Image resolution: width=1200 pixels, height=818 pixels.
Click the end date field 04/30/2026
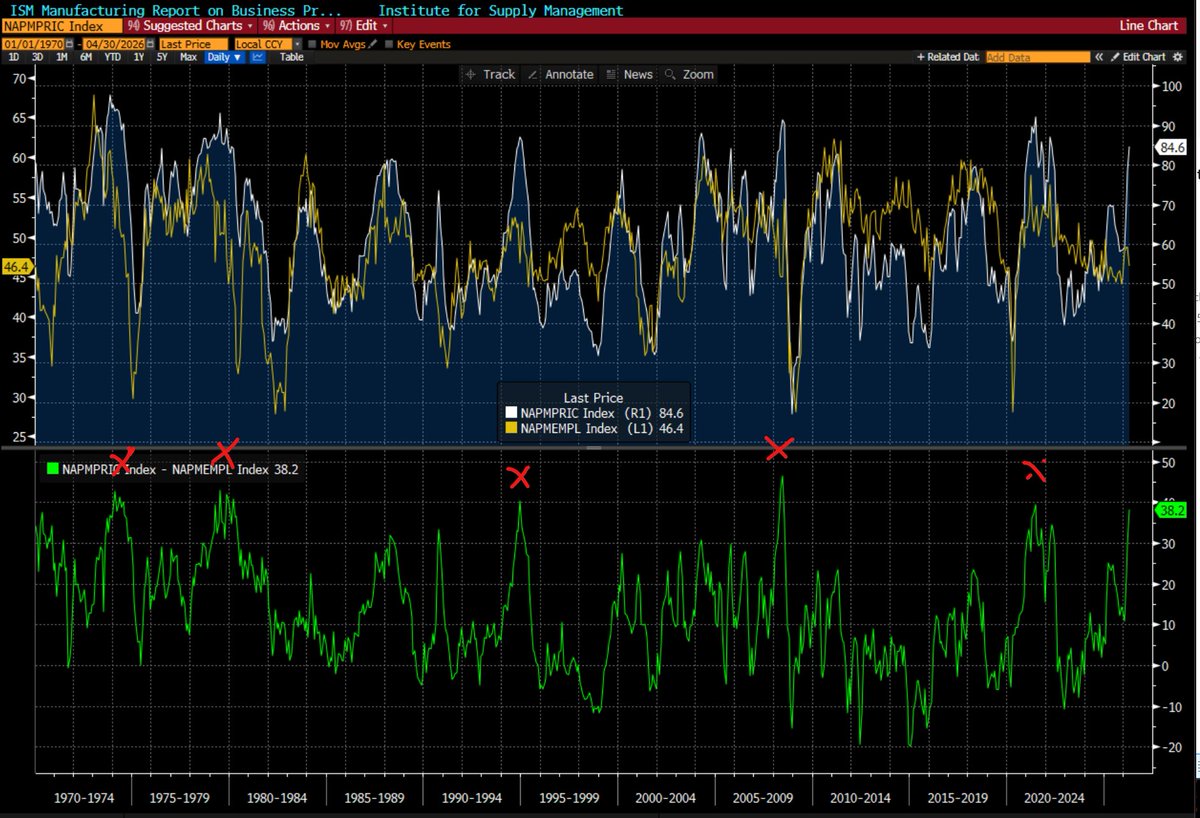[x=113, y=44]
